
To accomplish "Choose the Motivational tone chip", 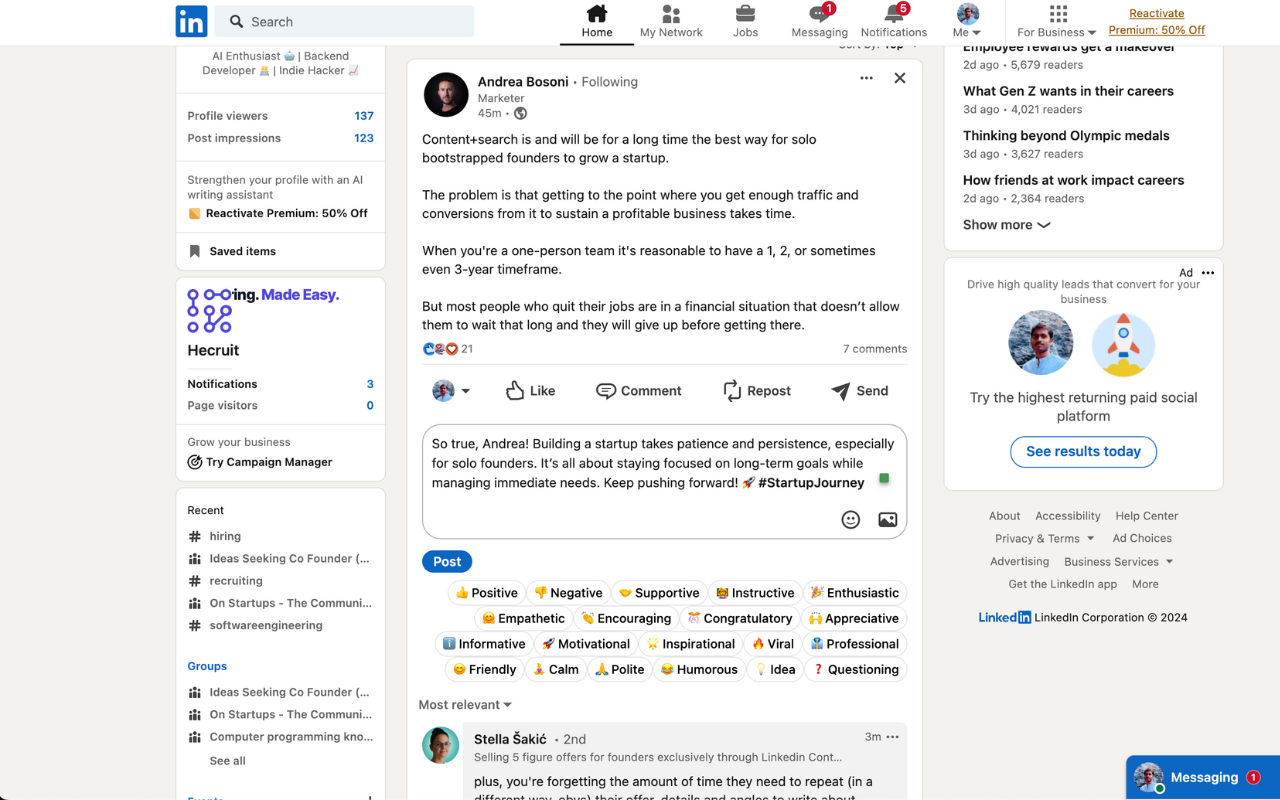I will click(x=585, y=644).
